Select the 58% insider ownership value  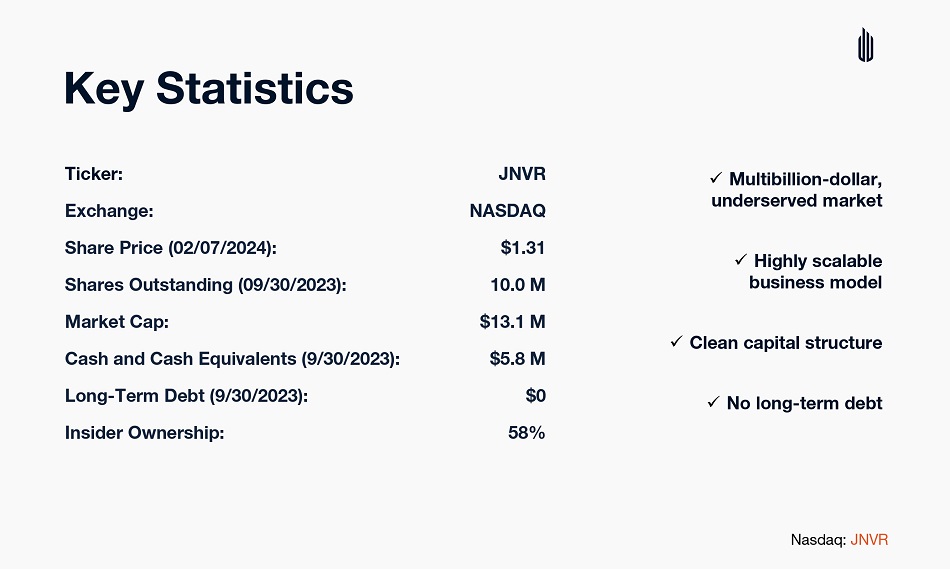[x=526, y=432]
